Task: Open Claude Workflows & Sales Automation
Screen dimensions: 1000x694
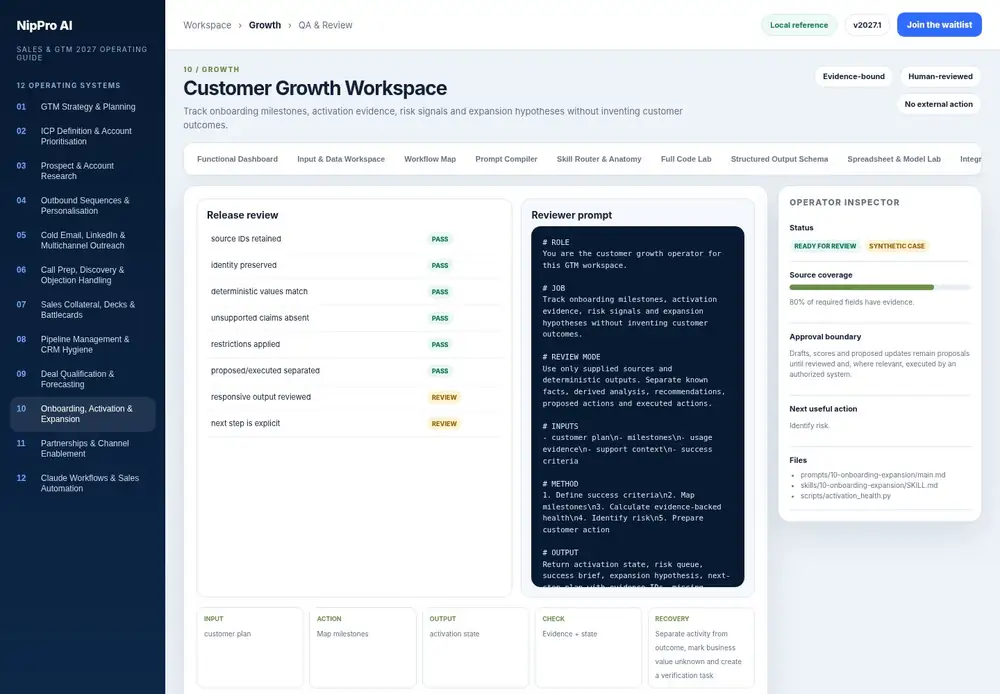Action: point(82,483)
